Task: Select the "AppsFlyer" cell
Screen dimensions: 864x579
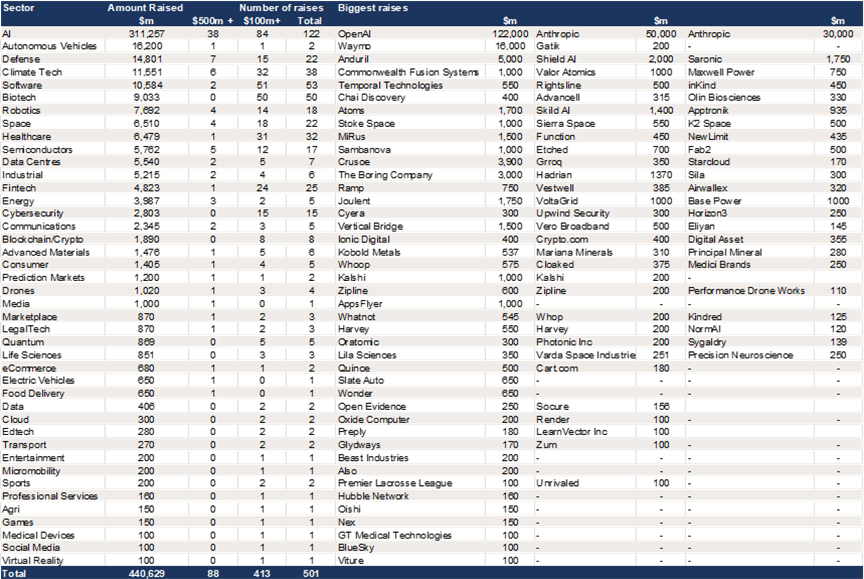Action: (x=360, y=304)
